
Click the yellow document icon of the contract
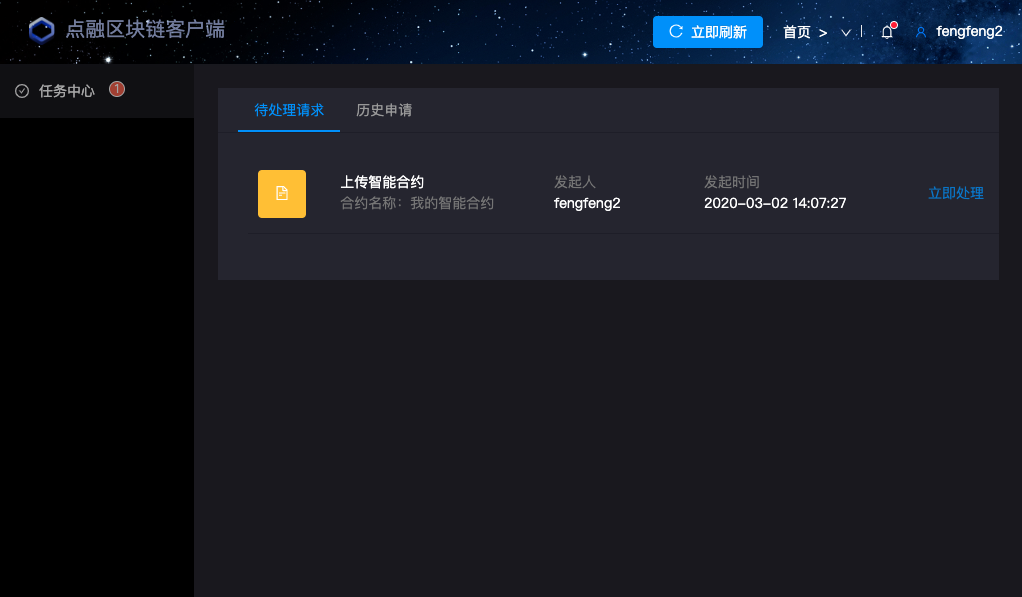pos(282,194)
